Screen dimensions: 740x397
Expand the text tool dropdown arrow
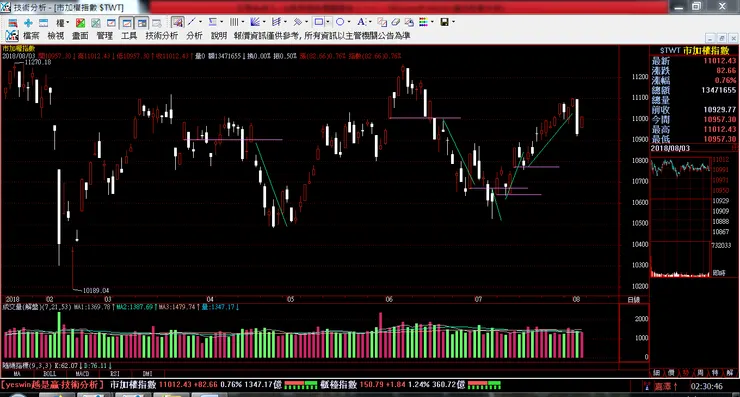coord(370,22)
